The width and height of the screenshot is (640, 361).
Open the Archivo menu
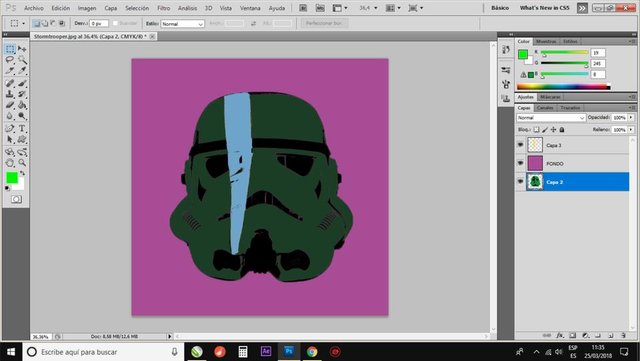pyautogui.click(x=34, y=8)
